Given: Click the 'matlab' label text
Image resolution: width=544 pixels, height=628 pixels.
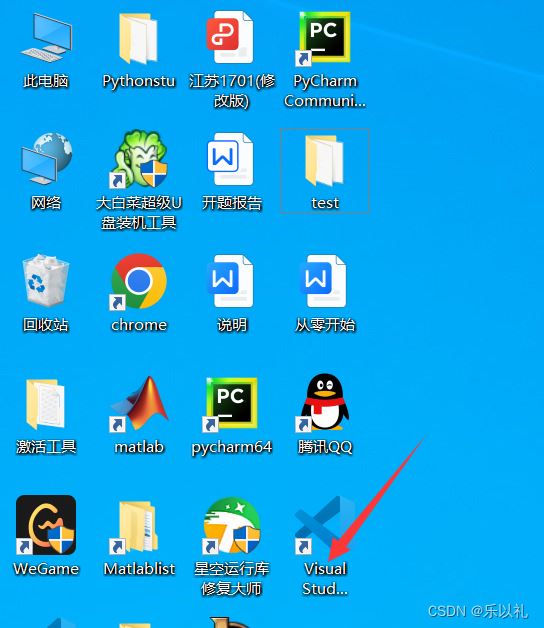Looking at the screenshot, I should (139, 447).
